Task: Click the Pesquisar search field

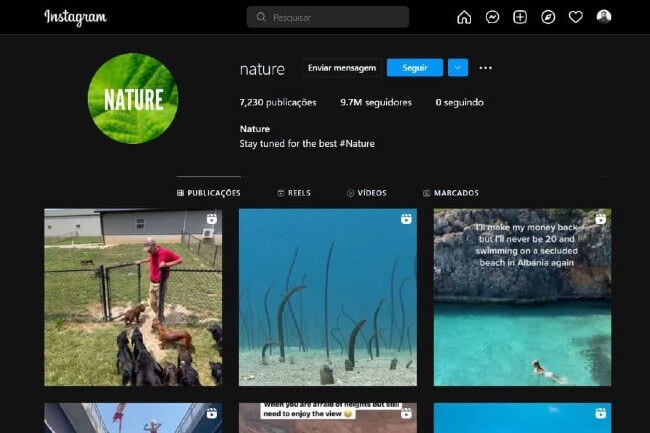Action: click(x=327, y=17)
